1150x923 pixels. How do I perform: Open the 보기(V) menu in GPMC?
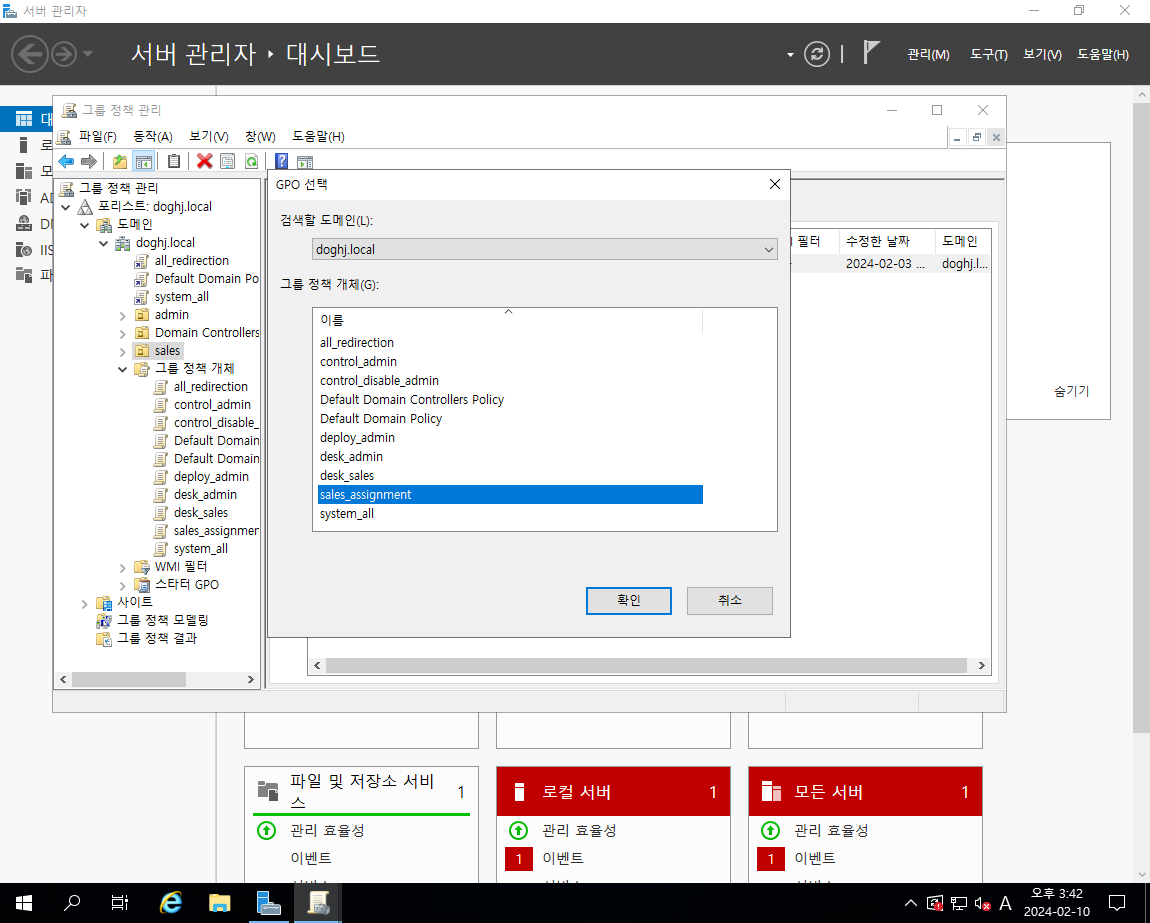pyautogui.click(x=208, y=136)
